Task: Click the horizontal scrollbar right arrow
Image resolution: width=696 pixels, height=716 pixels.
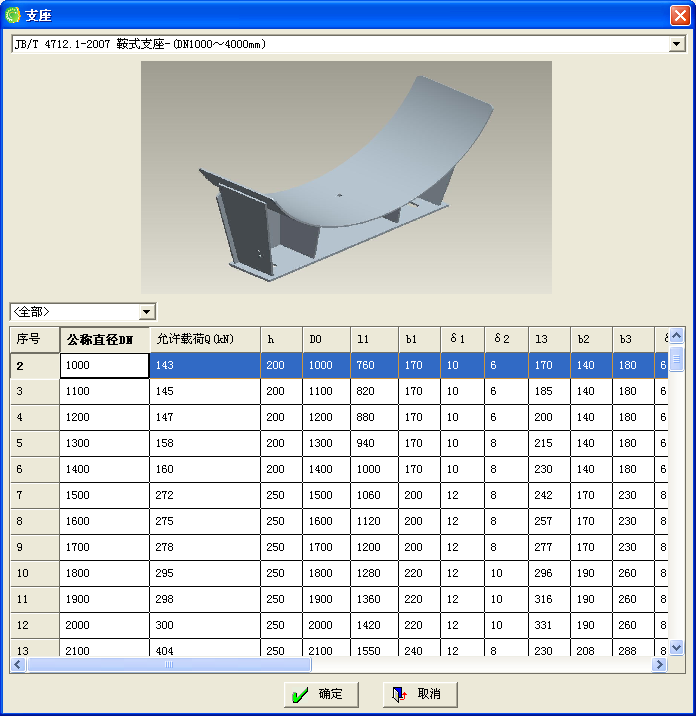Action: (x=659, y=664)
